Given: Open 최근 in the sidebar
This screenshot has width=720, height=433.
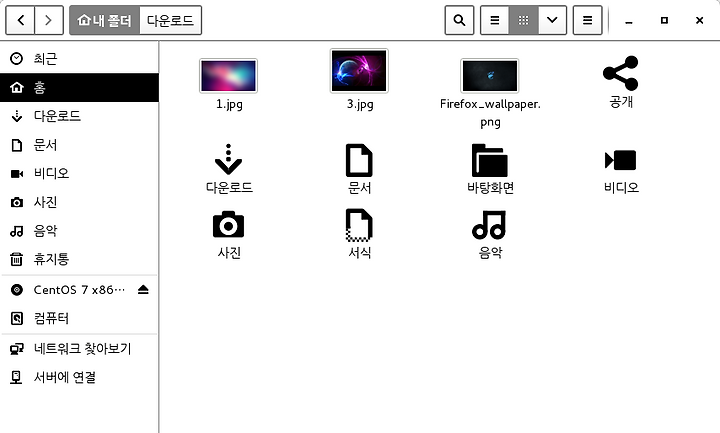Looking at the screenshot, I should tap(79, 59).
